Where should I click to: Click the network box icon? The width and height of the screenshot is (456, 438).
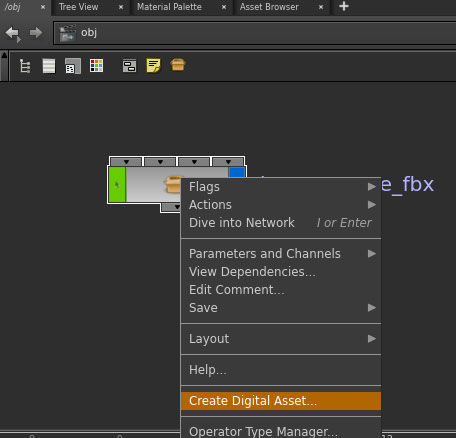[129, 65]
